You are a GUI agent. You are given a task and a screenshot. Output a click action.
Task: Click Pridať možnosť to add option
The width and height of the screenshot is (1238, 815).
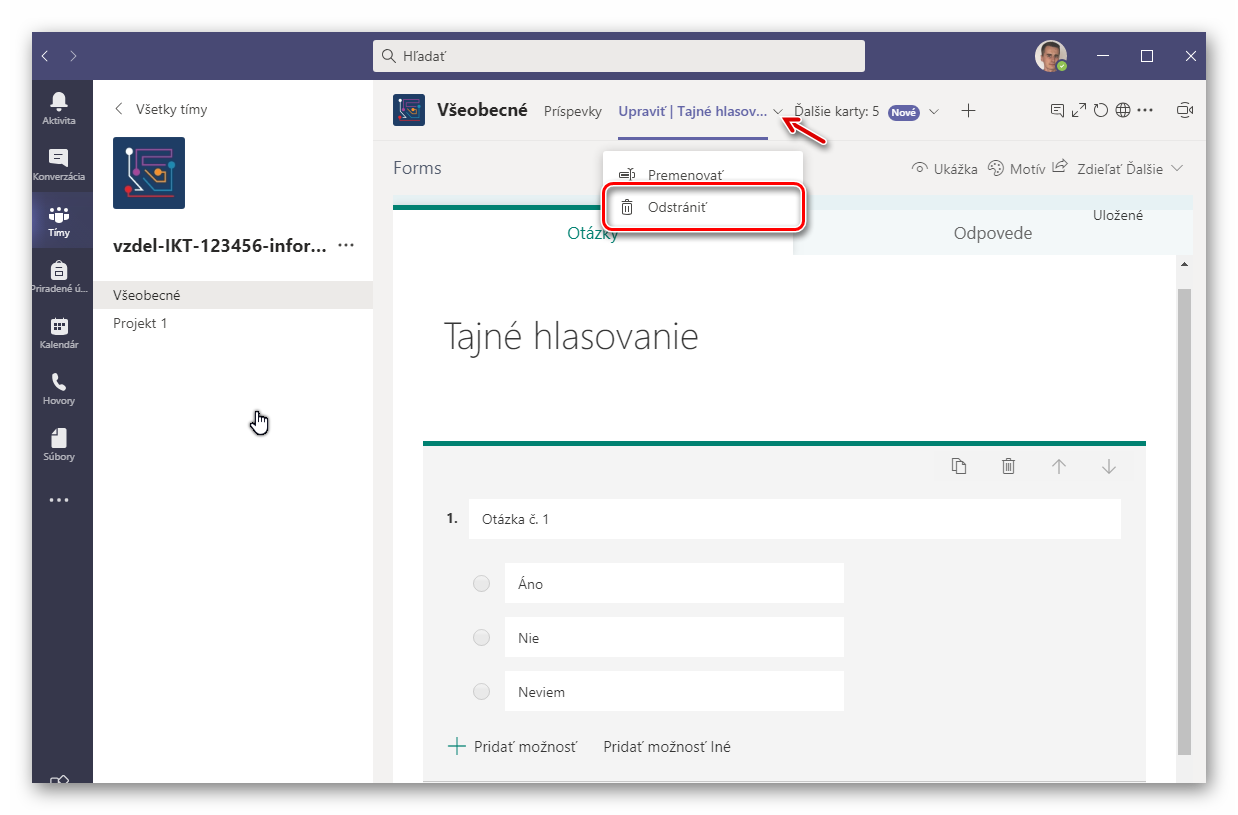click(513, 746)
